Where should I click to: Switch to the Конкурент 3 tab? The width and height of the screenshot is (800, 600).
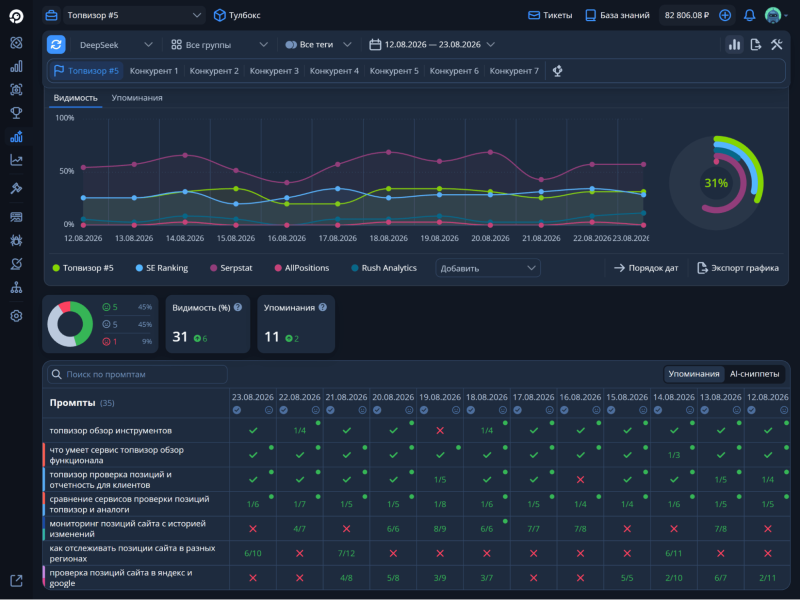click(274, 71)
